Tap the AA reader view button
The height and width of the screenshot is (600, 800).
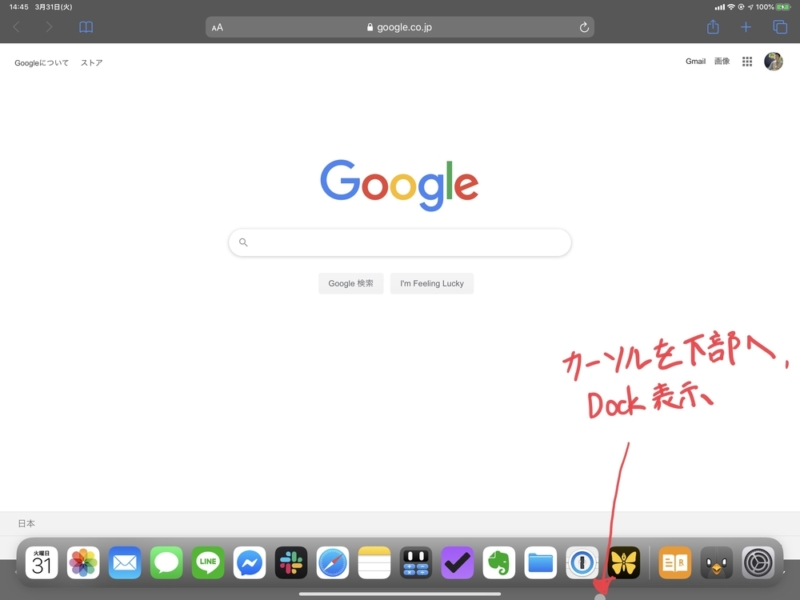click(x=217, y=28)
